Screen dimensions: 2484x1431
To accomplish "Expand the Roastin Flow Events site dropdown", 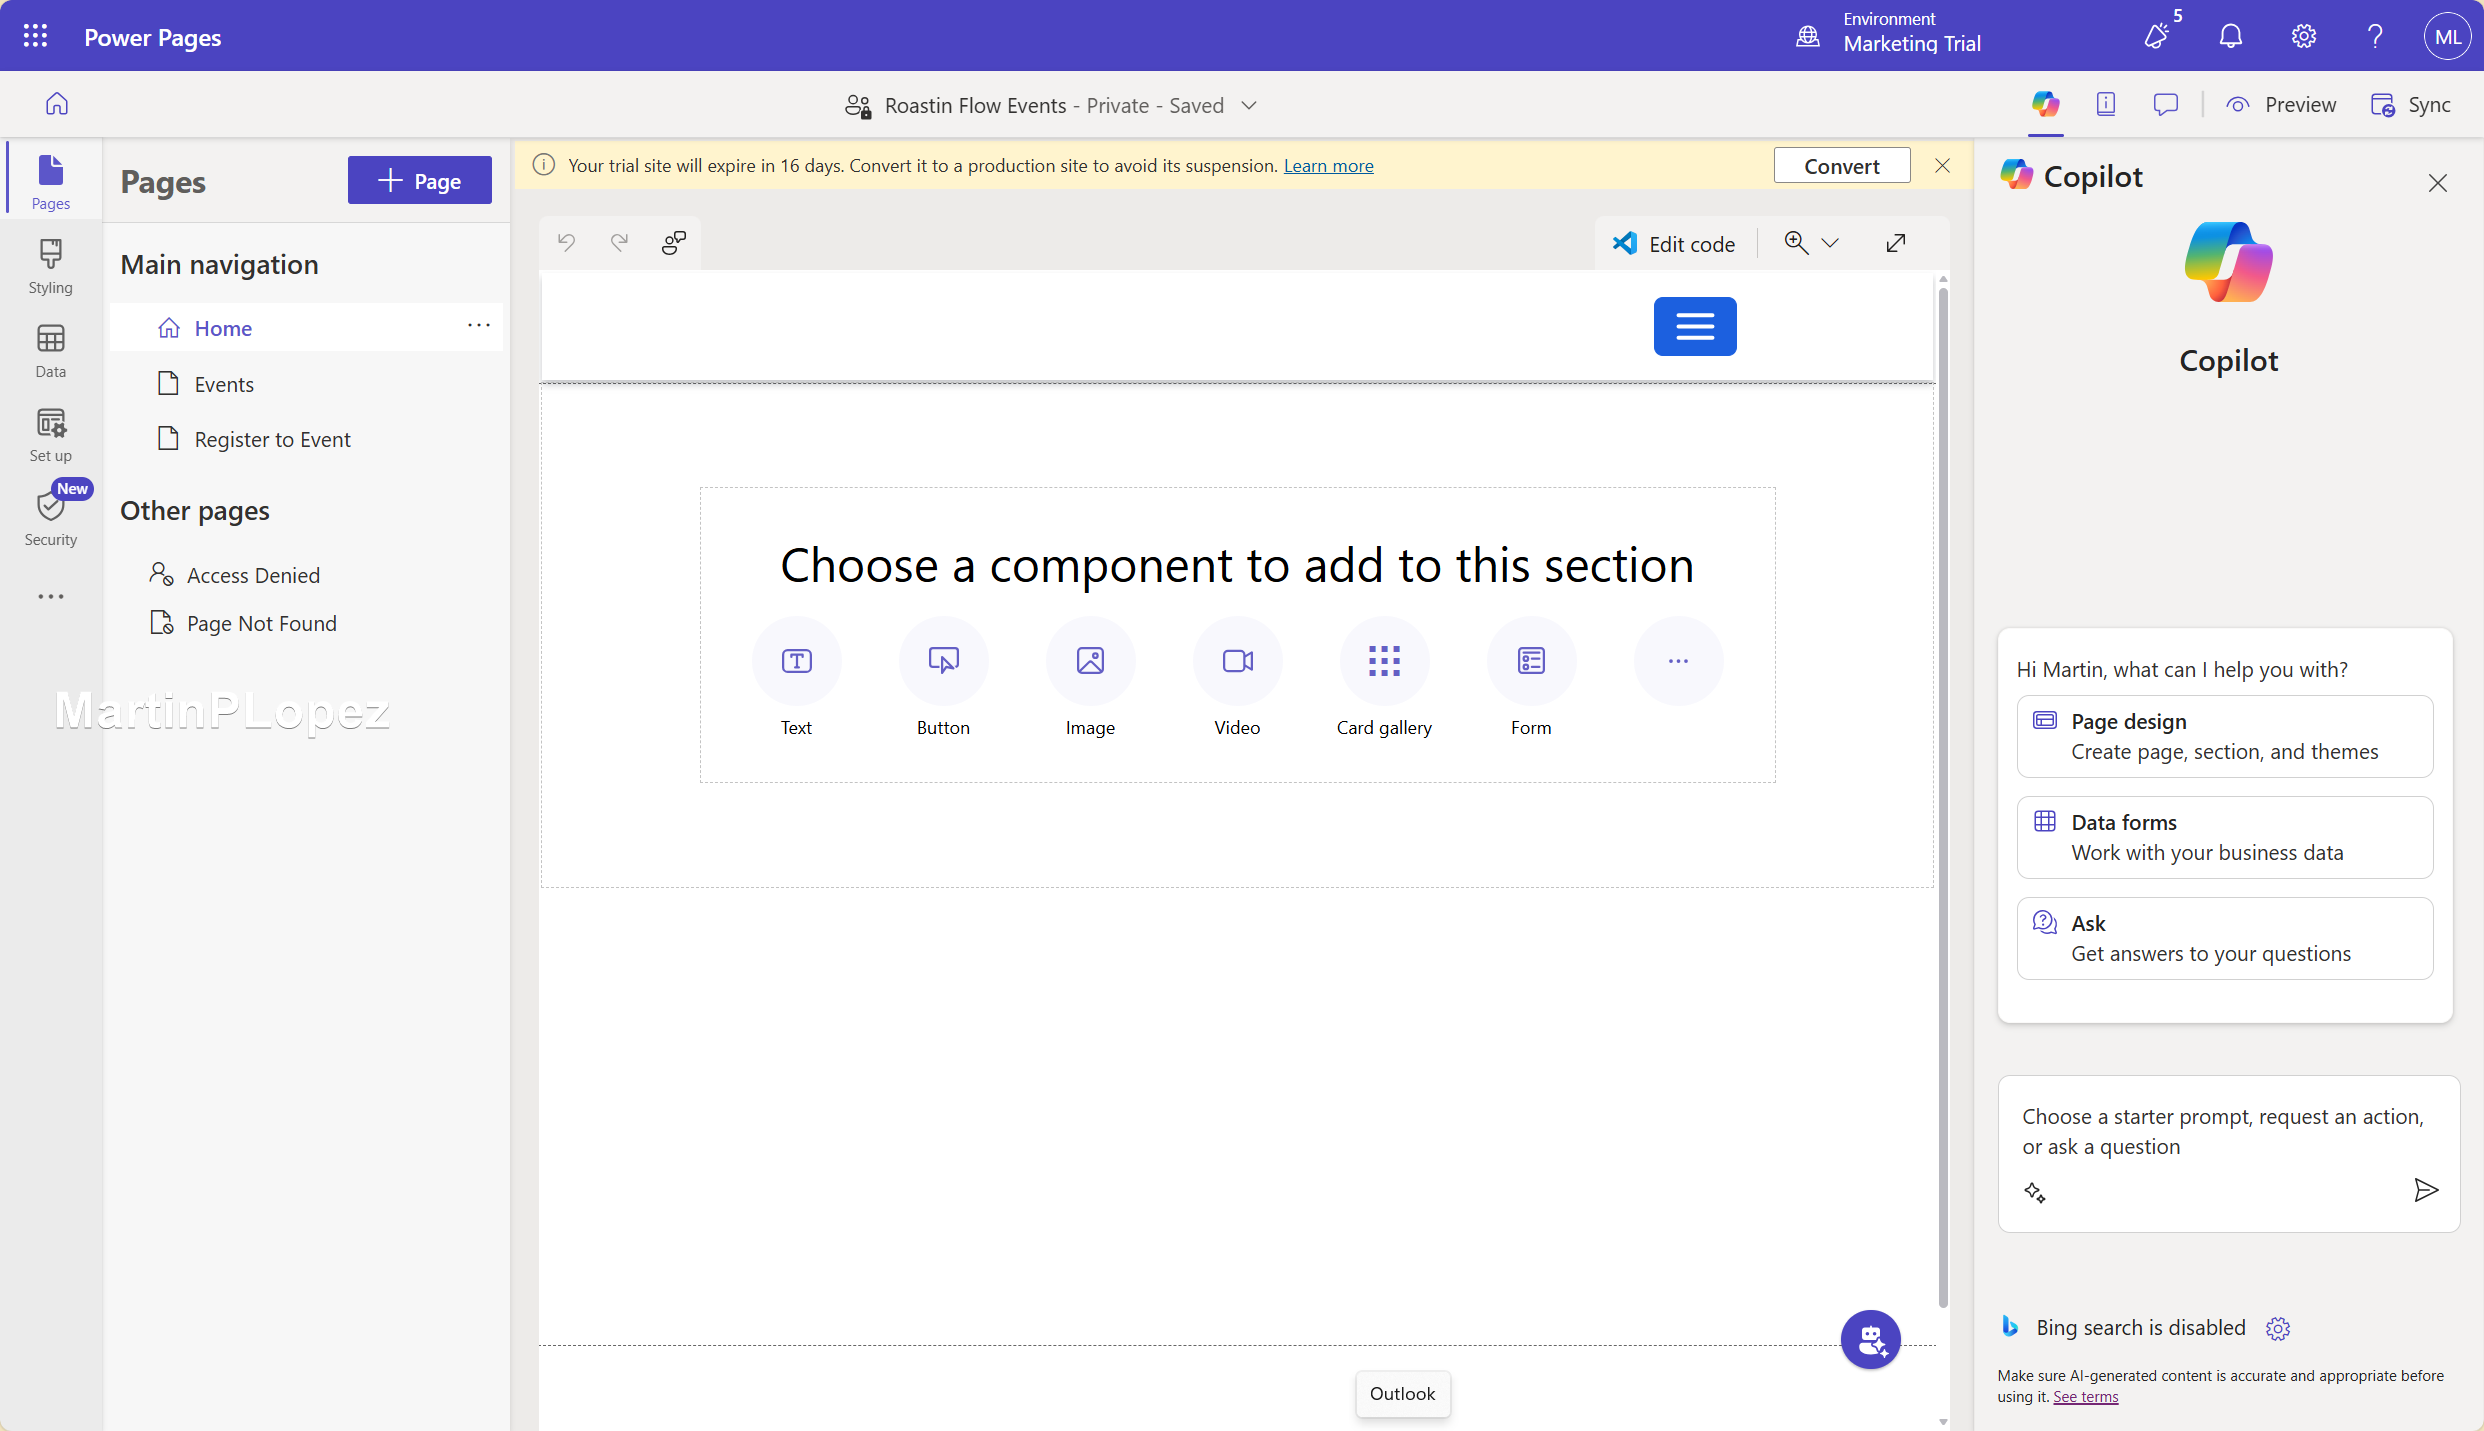I will [x=1249, y=105].
